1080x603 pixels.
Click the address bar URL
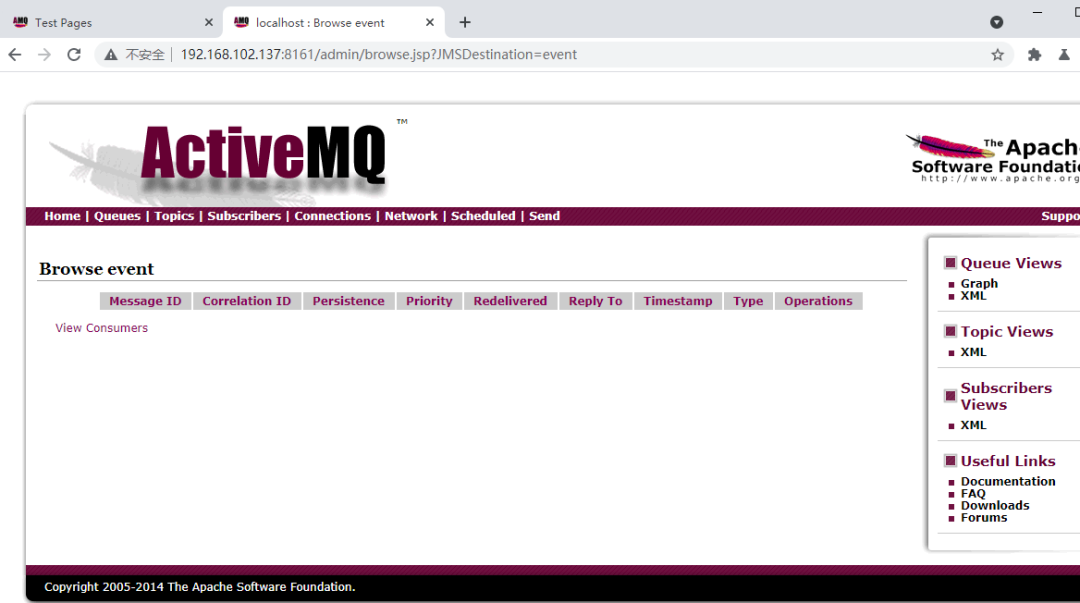tap(378, 54)
